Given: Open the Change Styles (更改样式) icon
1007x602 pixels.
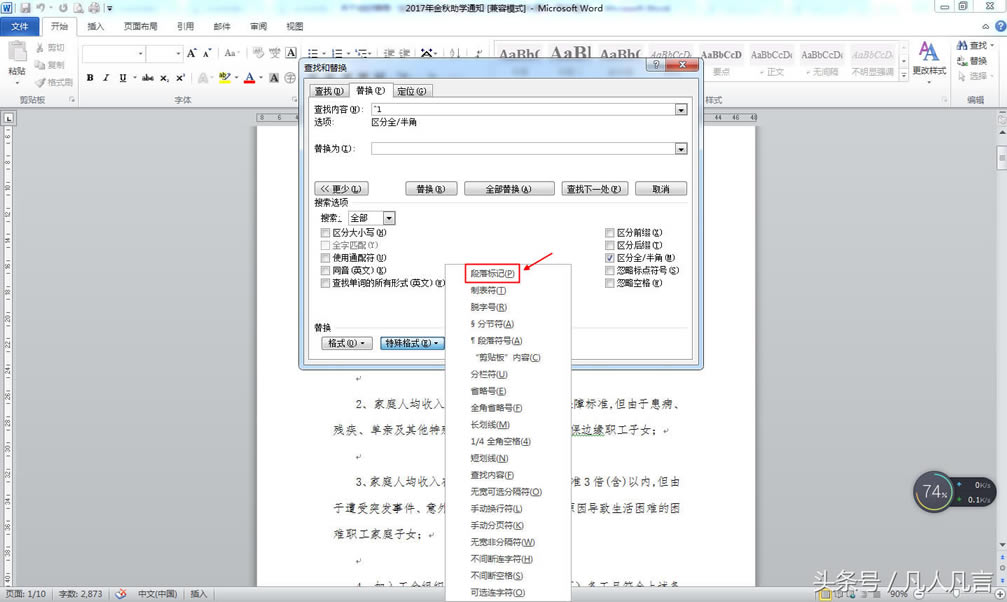Looking at the screenshot, I should point(929,58).
